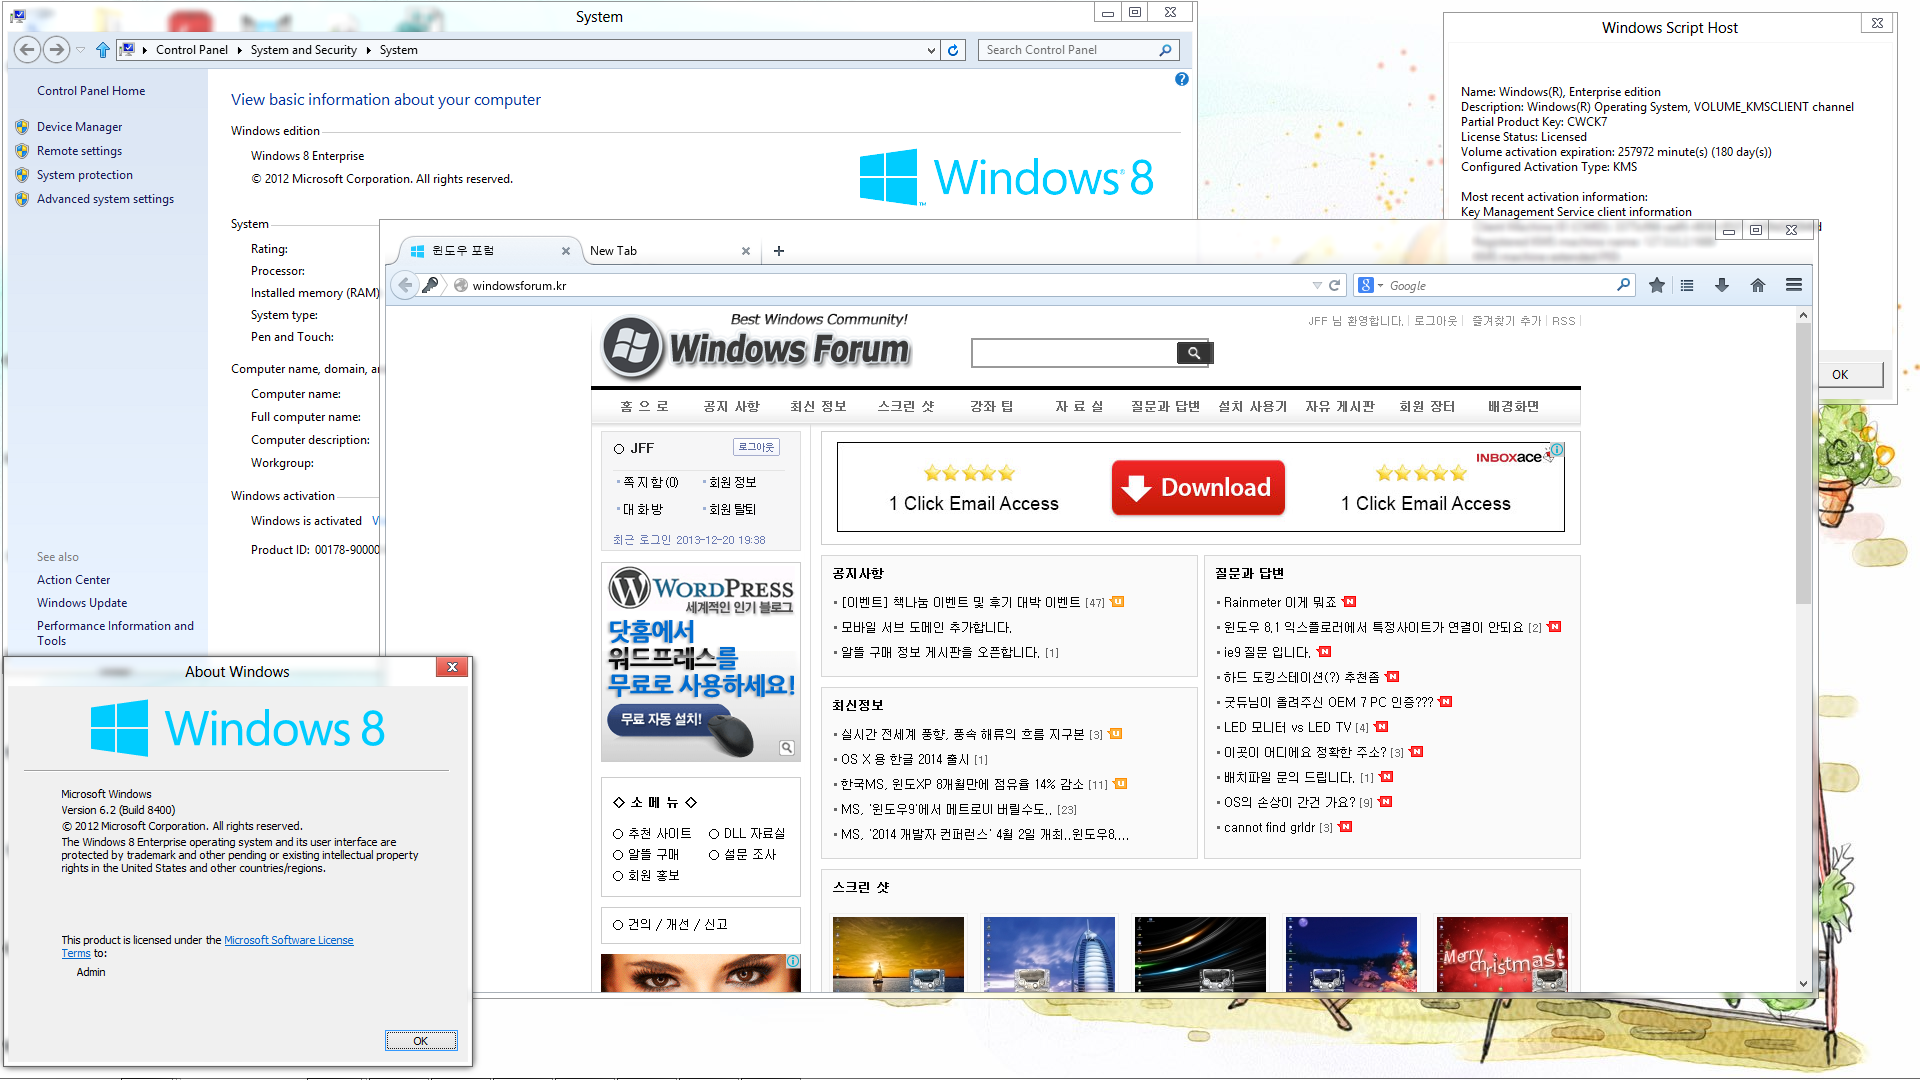1920x1080 pixels.
Task: Open search engine selector dropdown next to Google
Action: tap(1380, 285)
